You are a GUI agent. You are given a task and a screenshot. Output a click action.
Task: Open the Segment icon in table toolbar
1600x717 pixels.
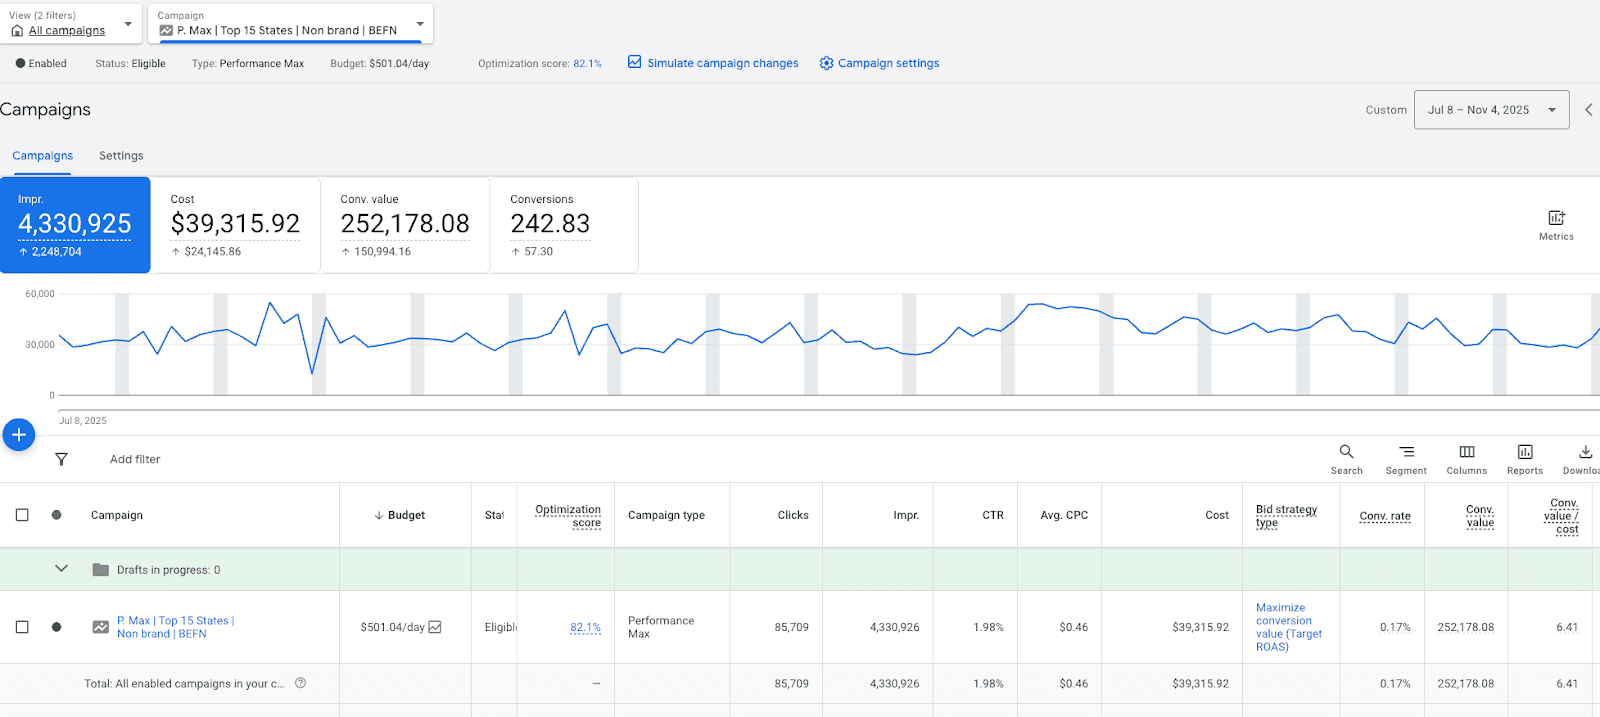pyautogui.click(x=1406, y=452)
